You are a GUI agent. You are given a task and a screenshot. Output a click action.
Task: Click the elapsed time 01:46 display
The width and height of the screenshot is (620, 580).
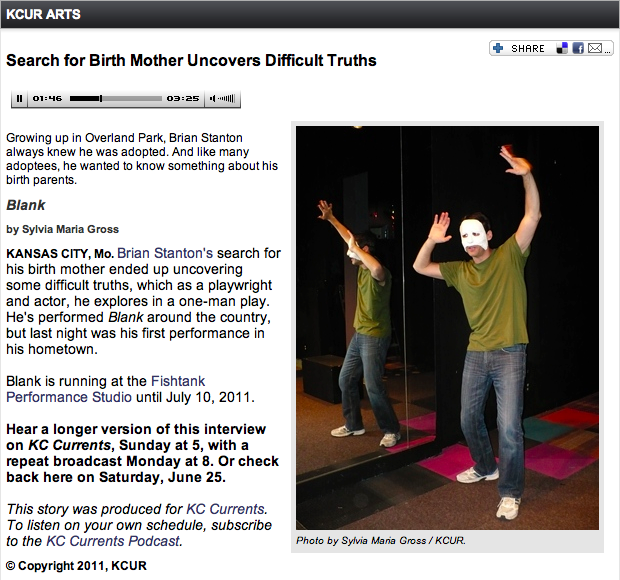click(47, 98)
